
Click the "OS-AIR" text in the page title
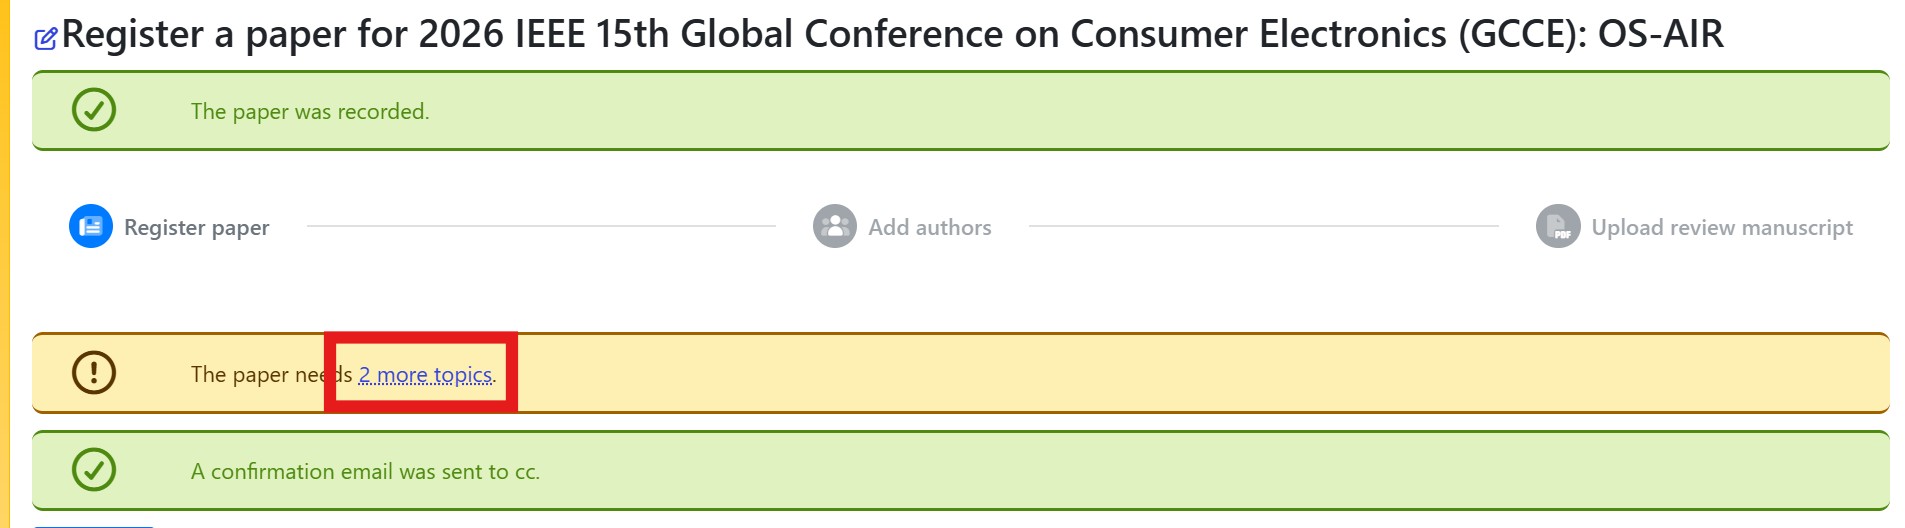1660,35
